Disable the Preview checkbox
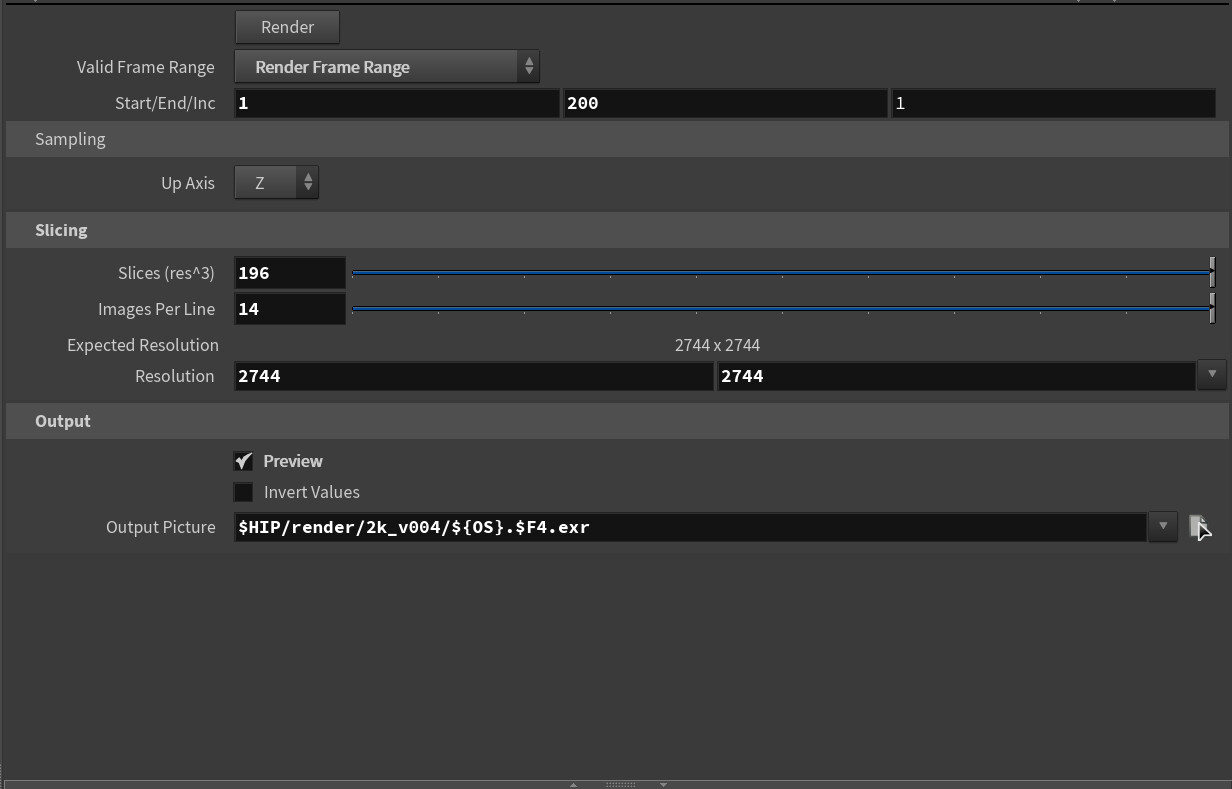1232x789 pixels. coord(243,461)
